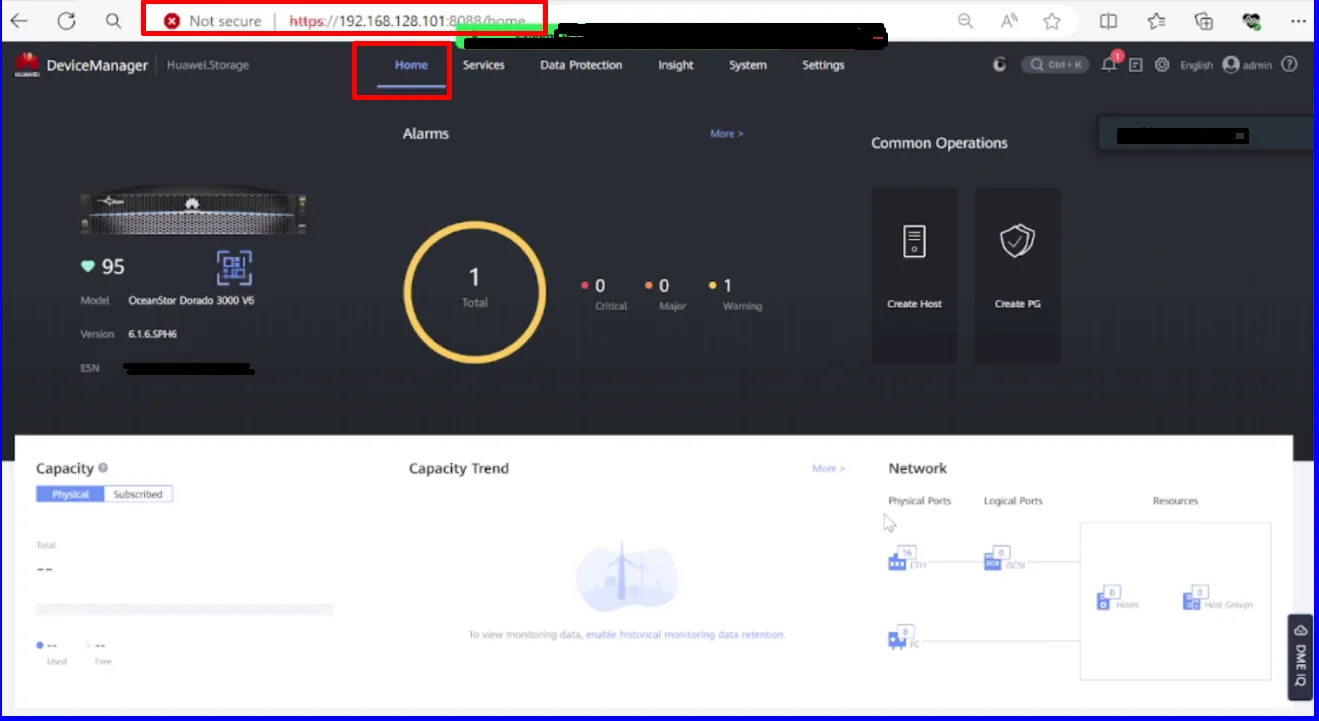Click enable historical monitoring data retention link
This screenshot has width=1319, height=721.
coord(686,635)
